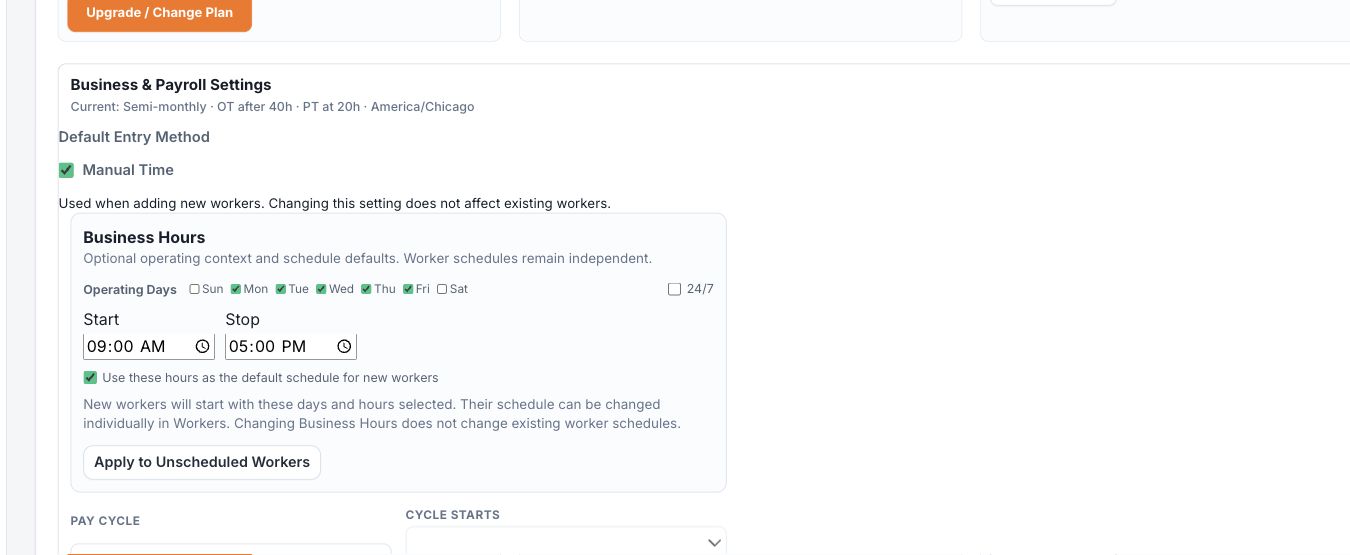This screenshot has width=1350, height=555.
Task: Uncheck the Manual Time checkbox
Action: coord(67,170)
